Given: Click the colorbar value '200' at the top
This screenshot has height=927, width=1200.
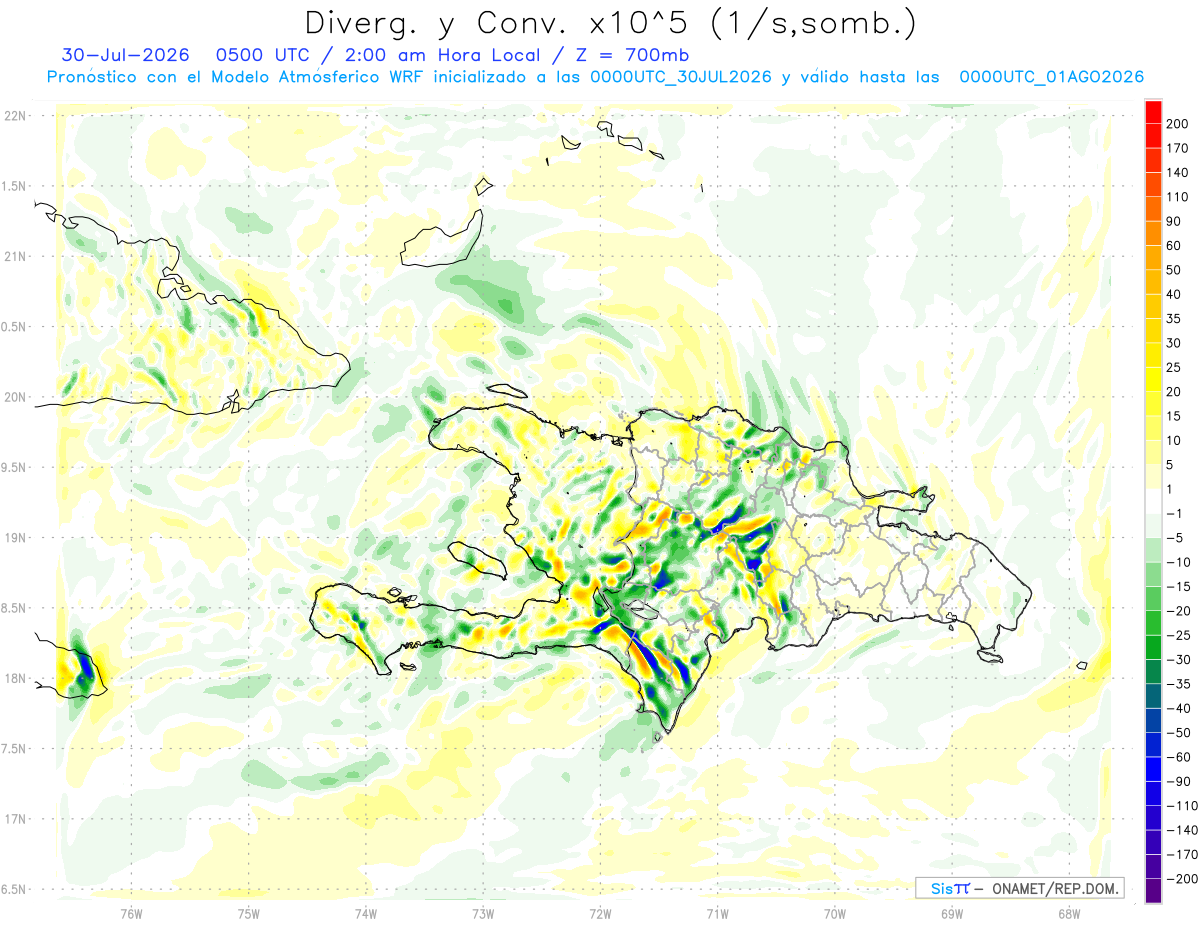Looking at the screenshot, I should tap(1177, 124).
